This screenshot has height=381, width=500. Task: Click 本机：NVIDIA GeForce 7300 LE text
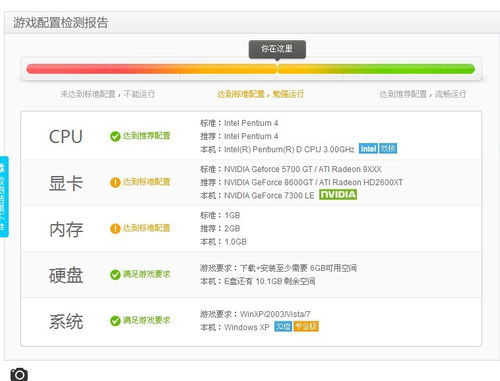pos(257,196)
